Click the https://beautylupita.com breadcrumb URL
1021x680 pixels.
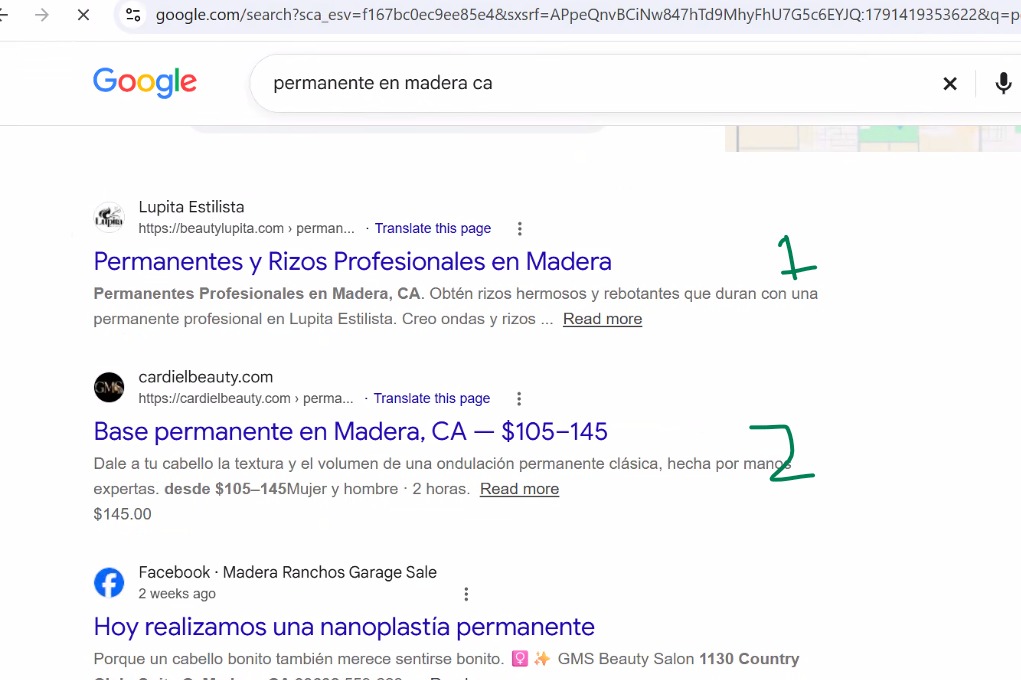pyautogui.click(x=246, y=229)
